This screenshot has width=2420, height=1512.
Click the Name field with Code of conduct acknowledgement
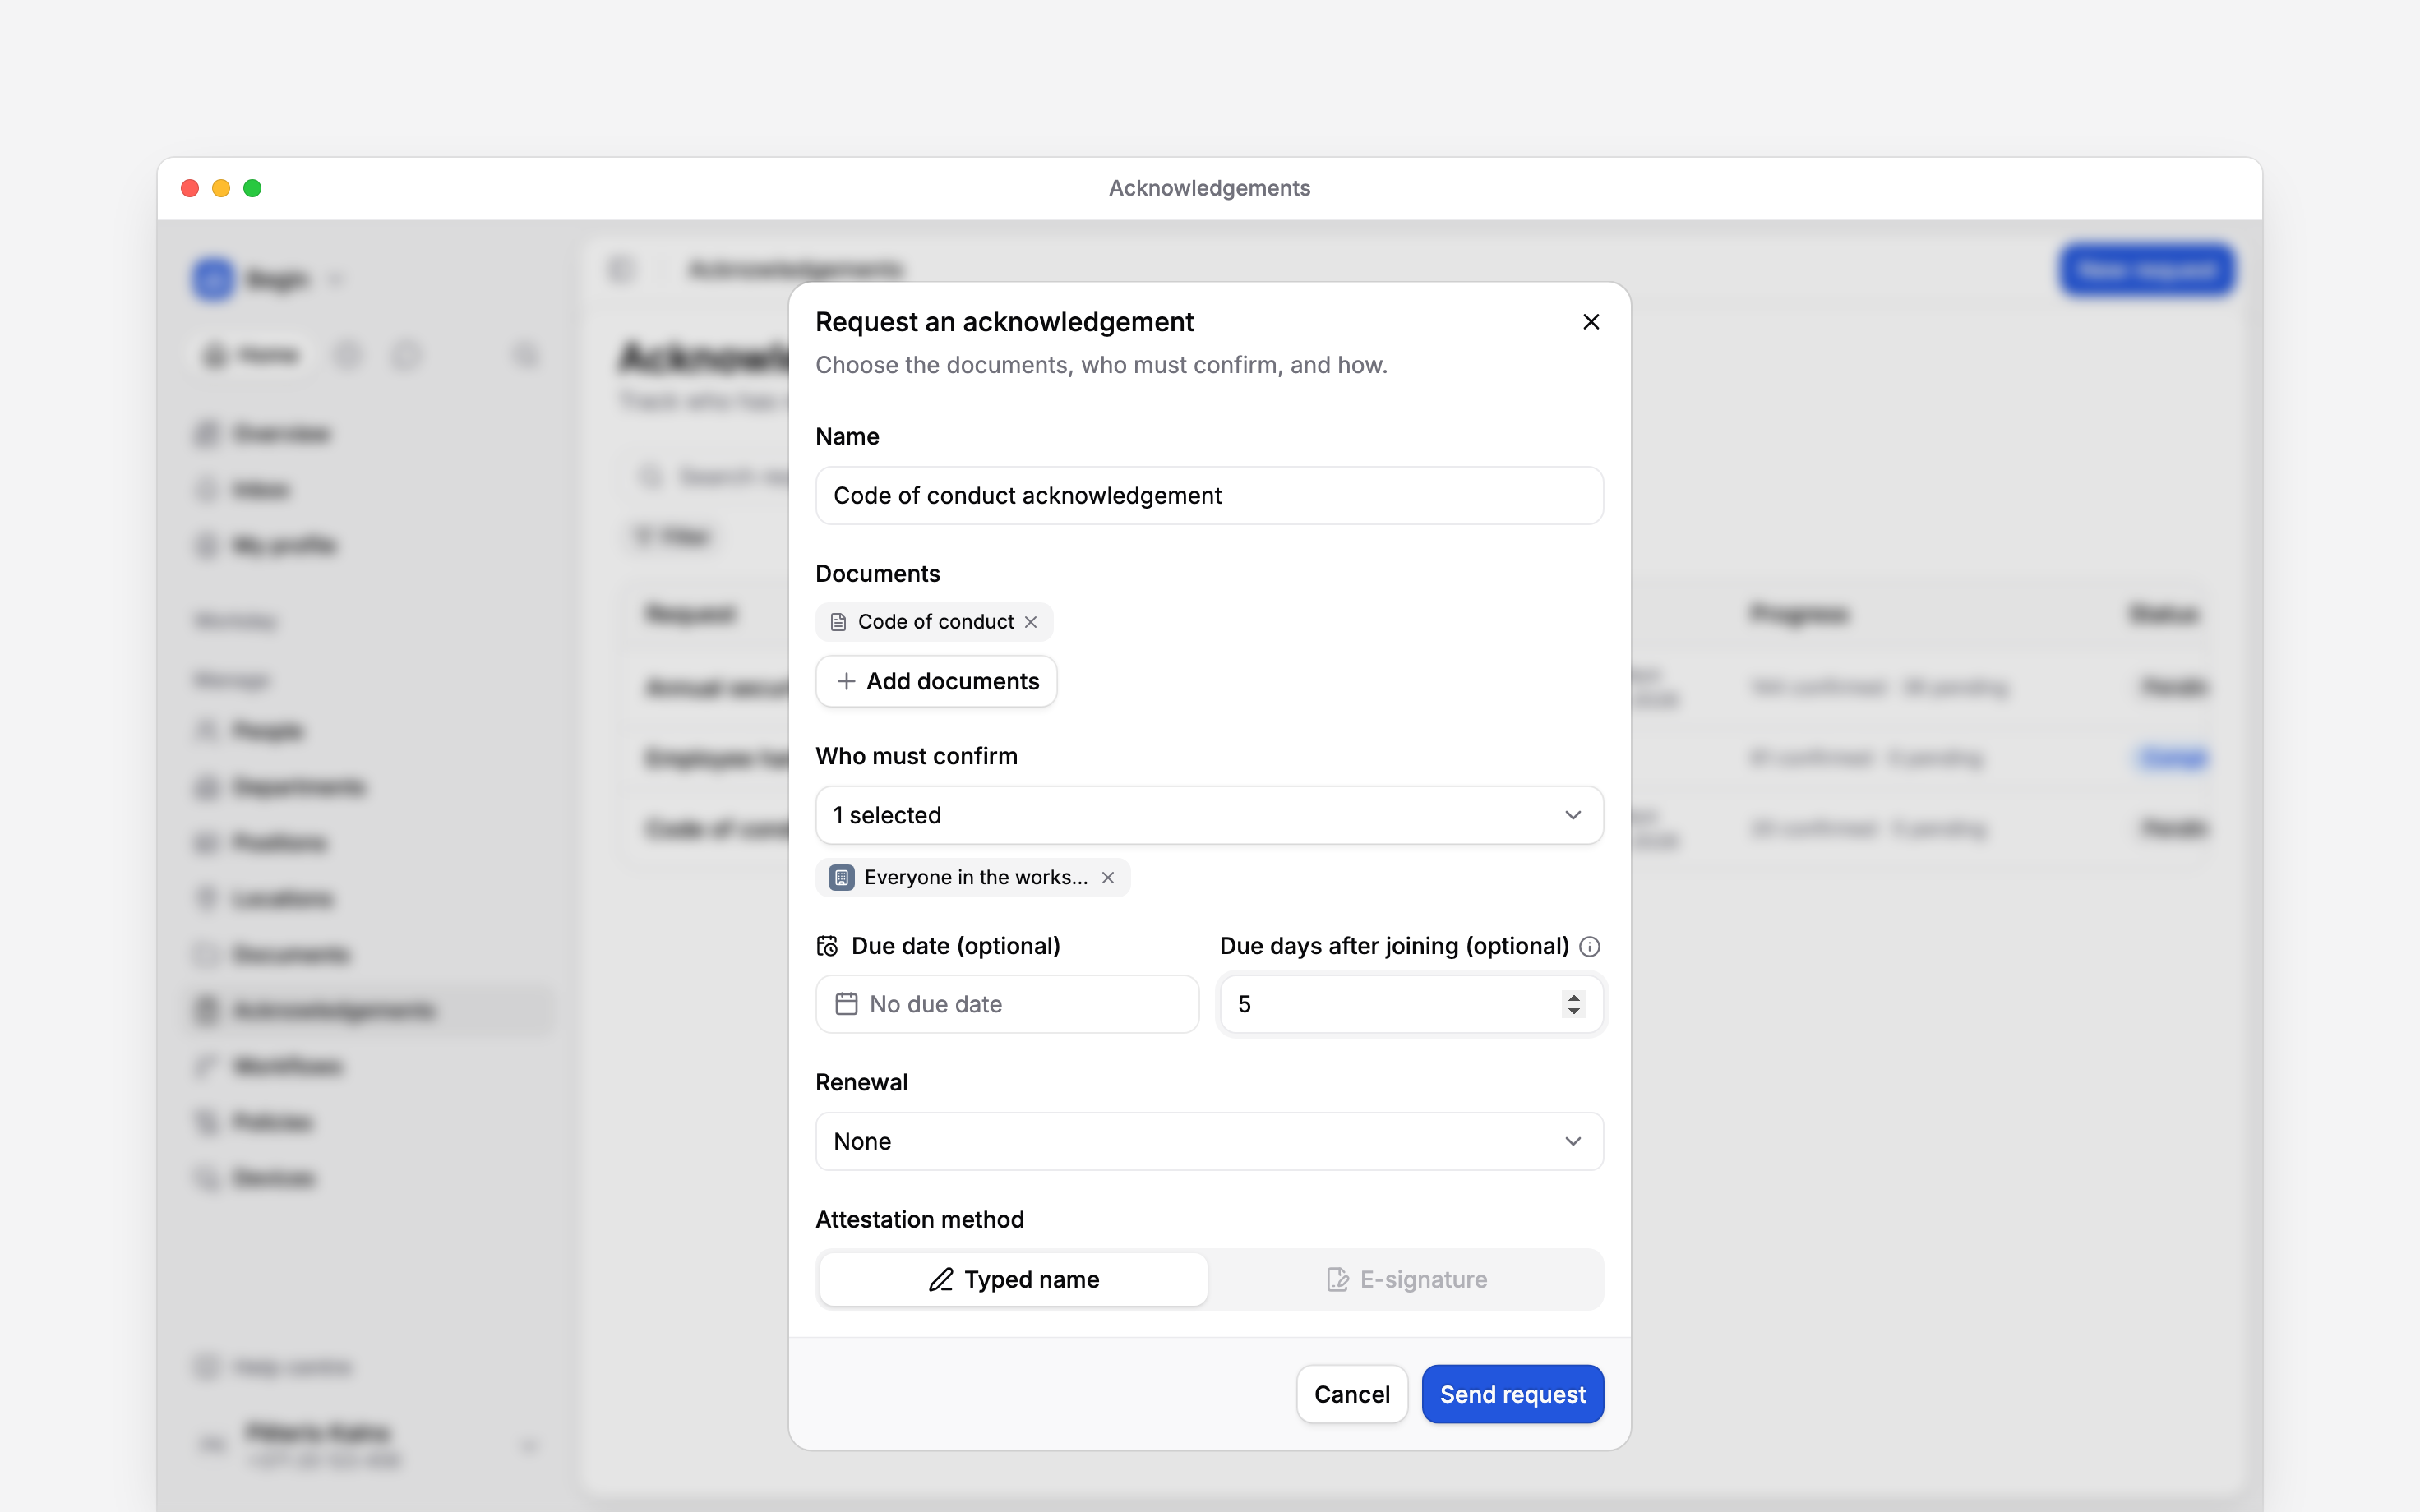click(x=1209, y=495)
